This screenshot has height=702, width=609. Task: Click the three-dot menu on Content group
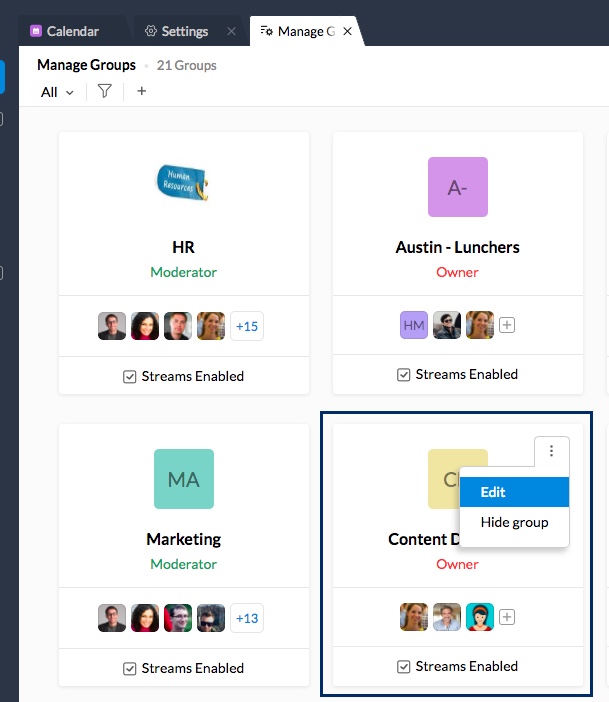(552, 451)
